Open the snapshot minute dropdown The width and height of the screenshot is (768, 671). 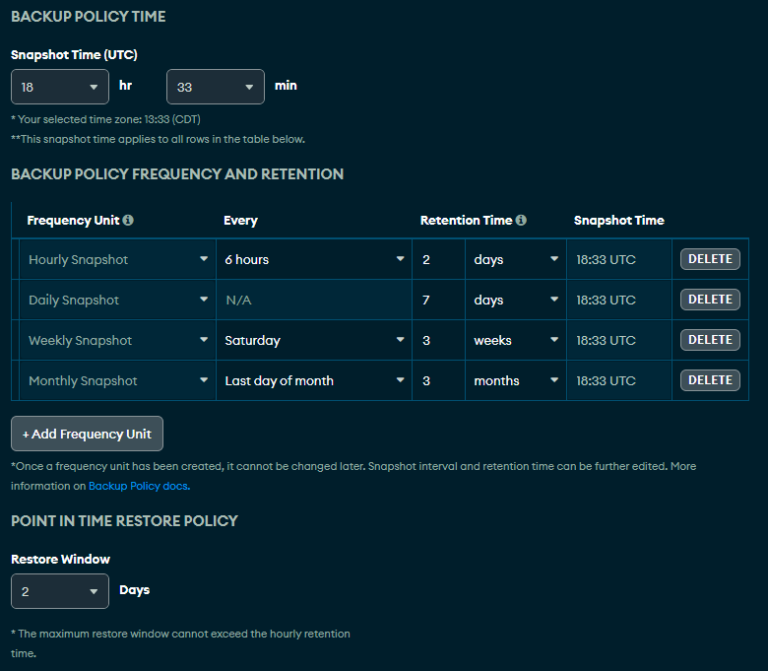[215, 87]
